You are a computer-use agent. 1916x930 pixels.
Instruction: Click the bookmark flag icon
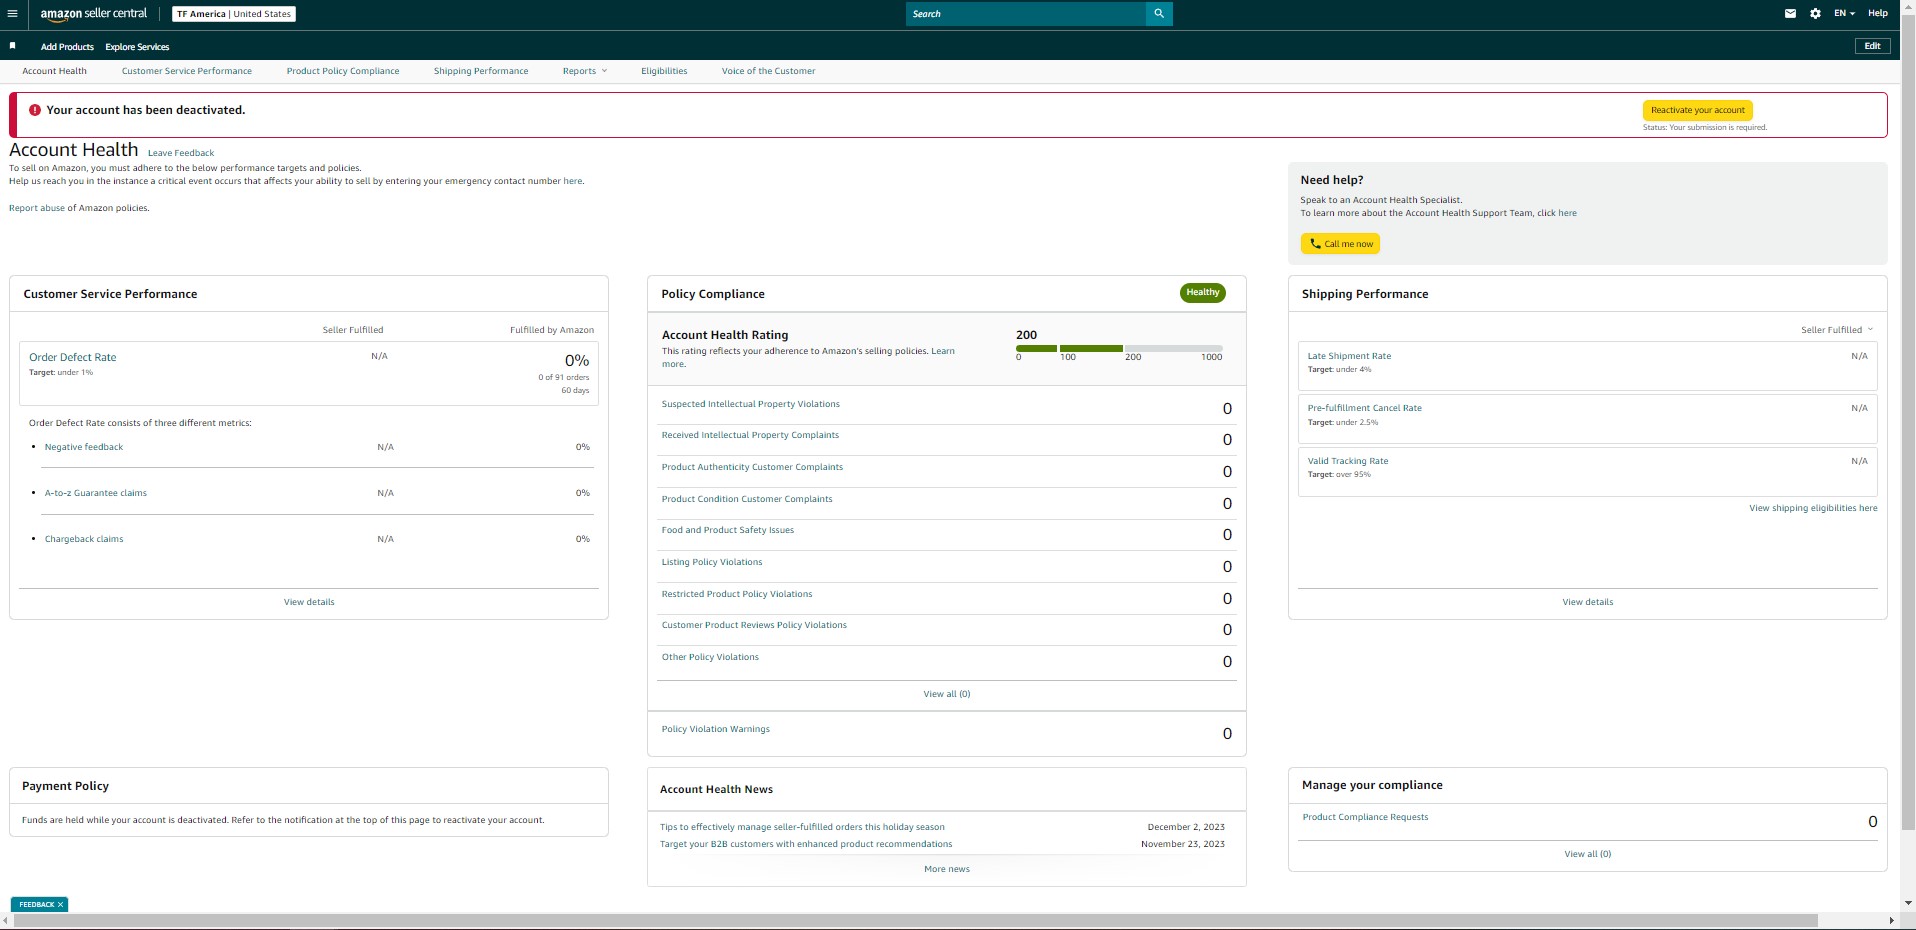coord(12,46)
